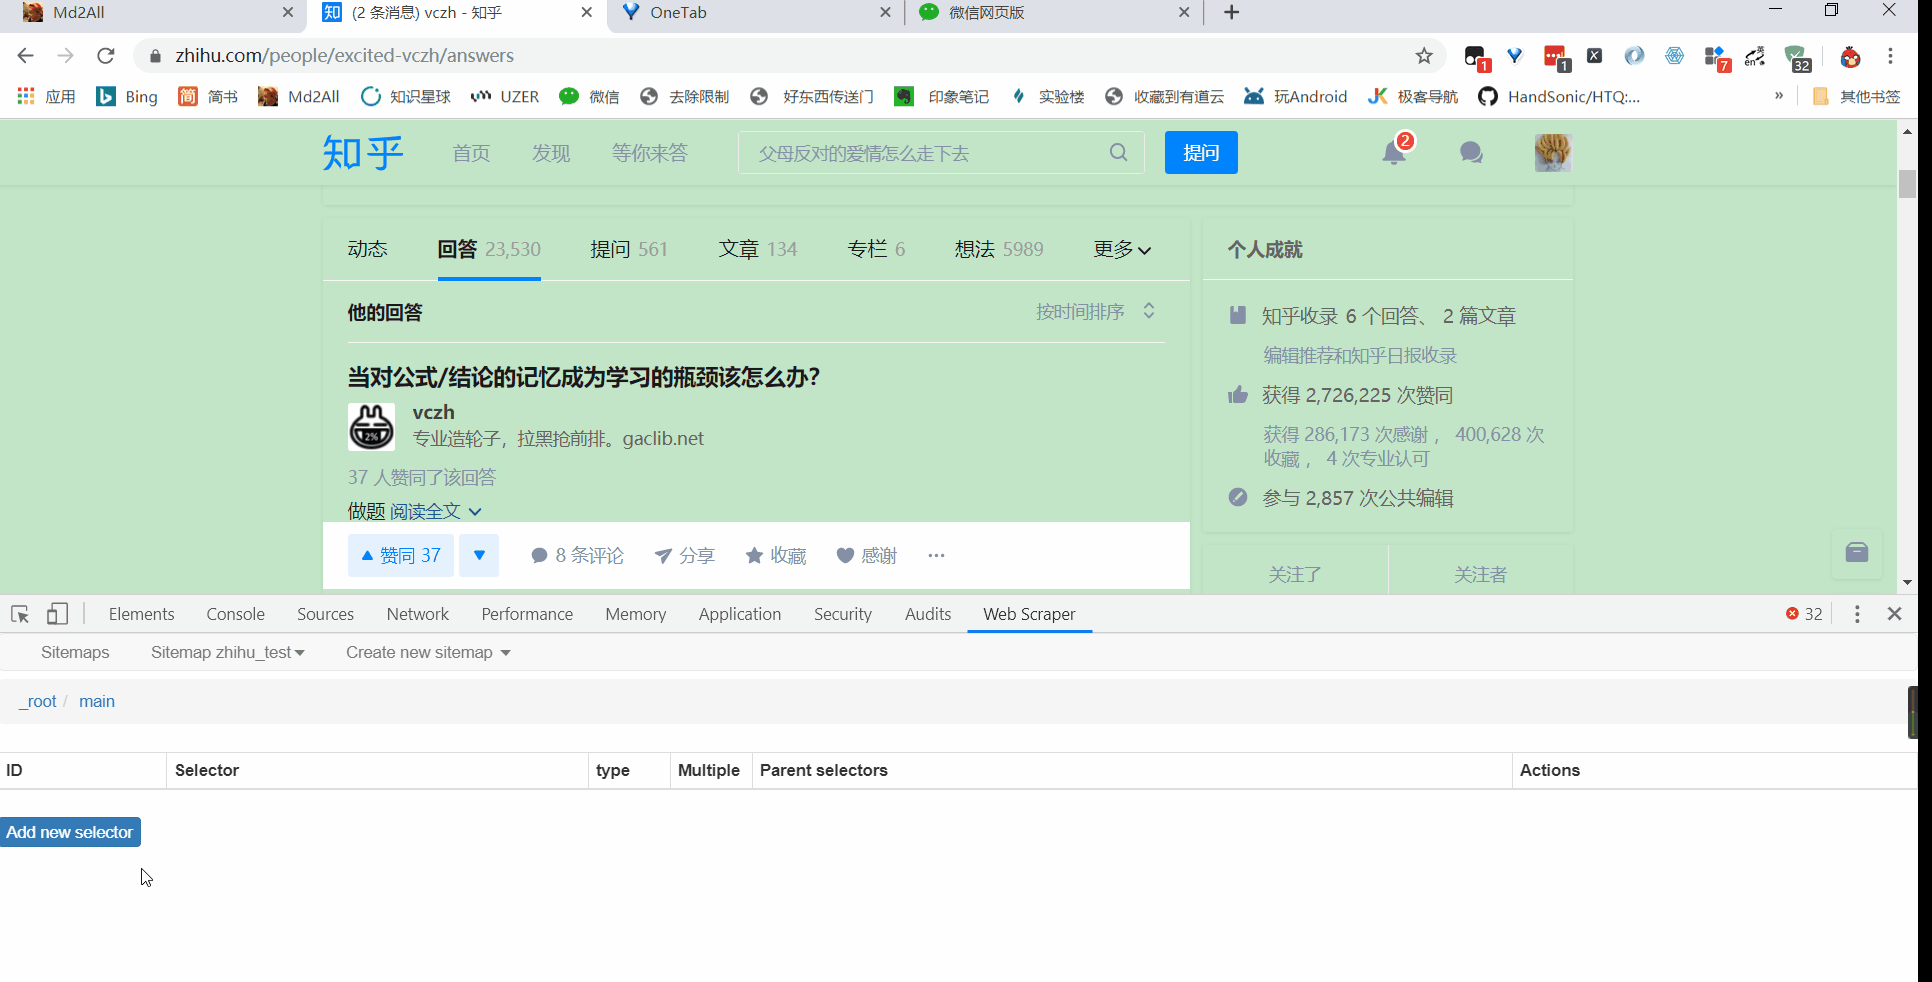
Task: Open the answer's question title link
Action: coord(583,377)
